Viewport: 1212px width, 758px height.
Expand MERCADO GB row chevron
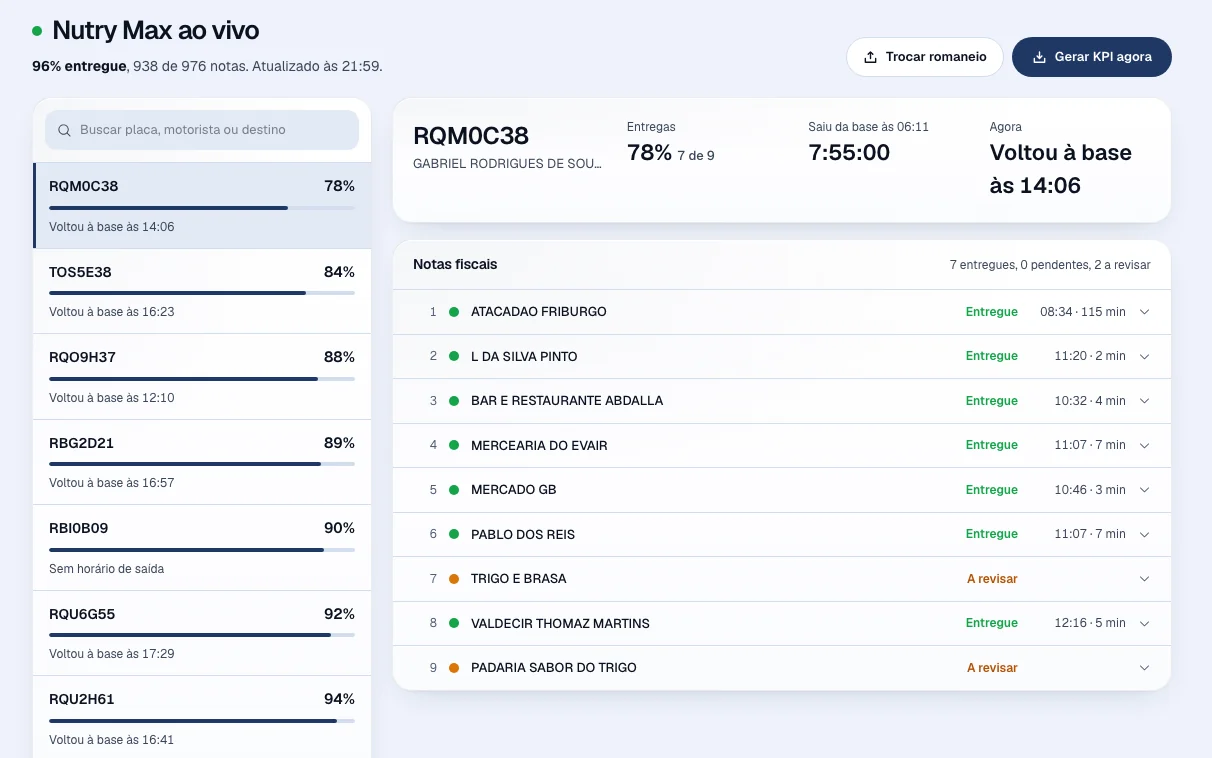tap(1145, 490)
